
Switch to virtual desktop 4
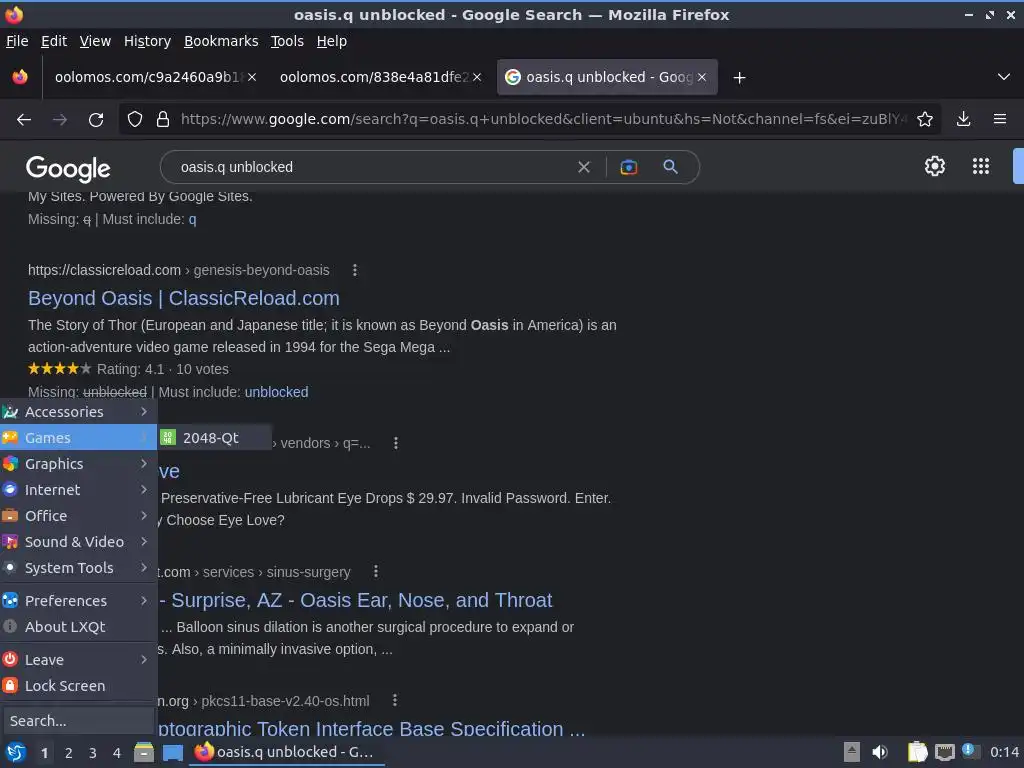117,753
